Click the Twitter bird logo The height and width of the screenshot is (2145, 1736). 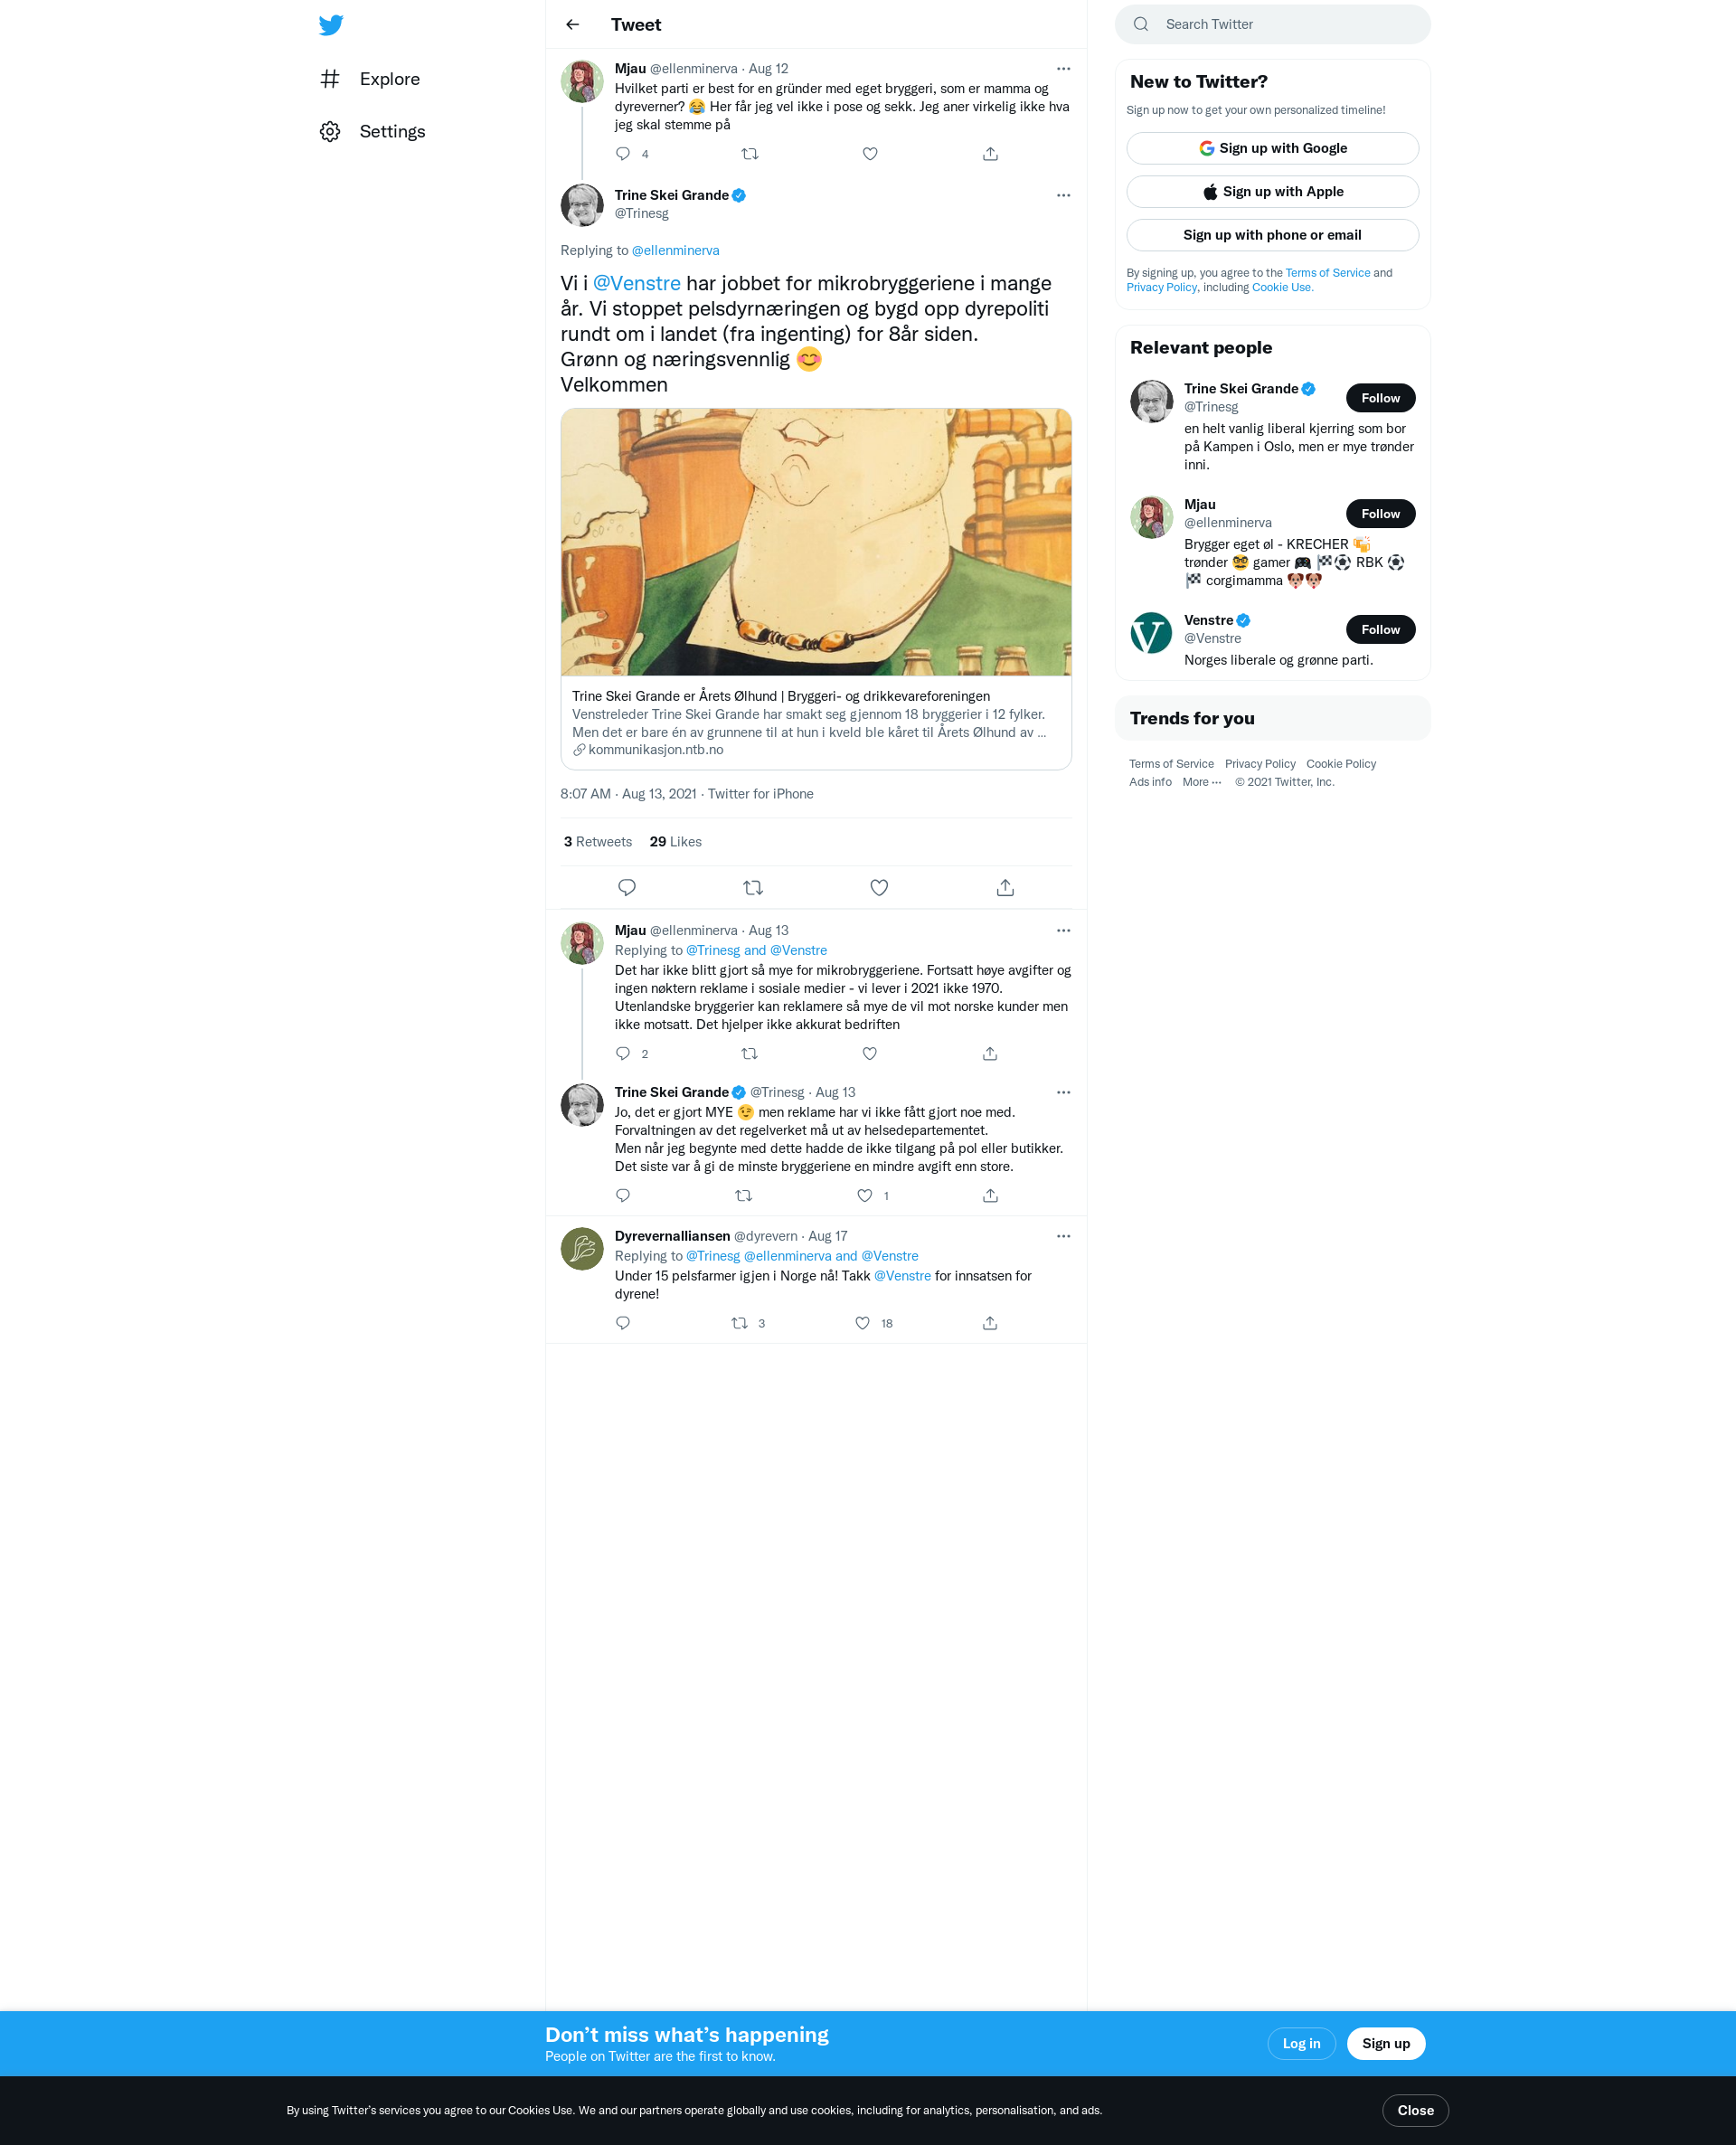(x=331, y=25)
